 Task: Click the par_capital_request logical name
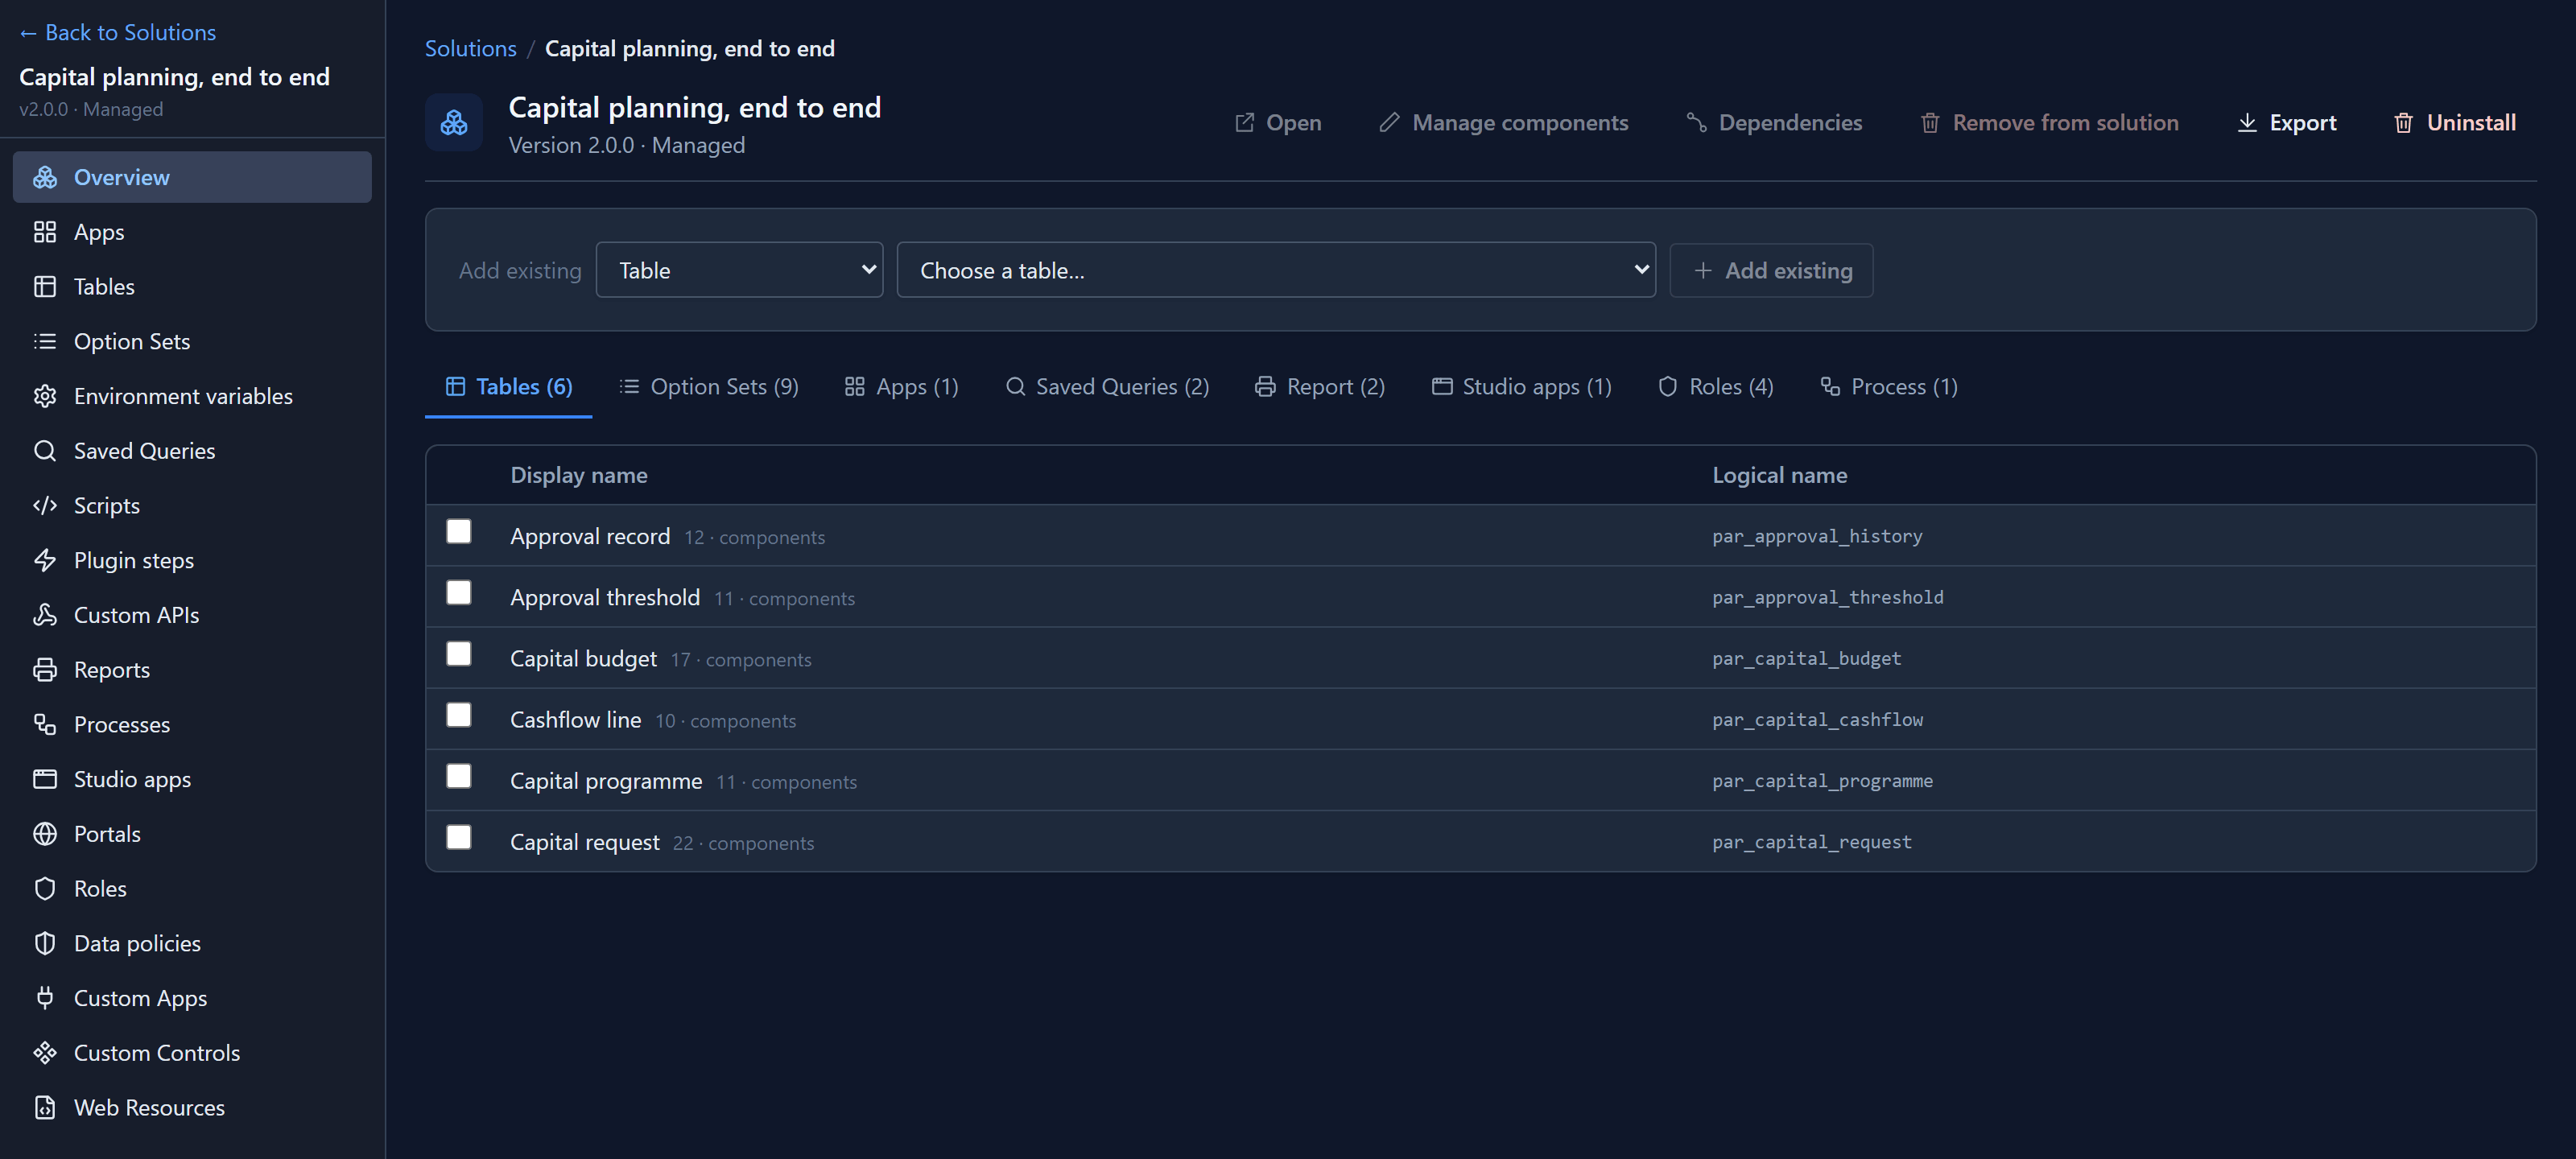1811,842
